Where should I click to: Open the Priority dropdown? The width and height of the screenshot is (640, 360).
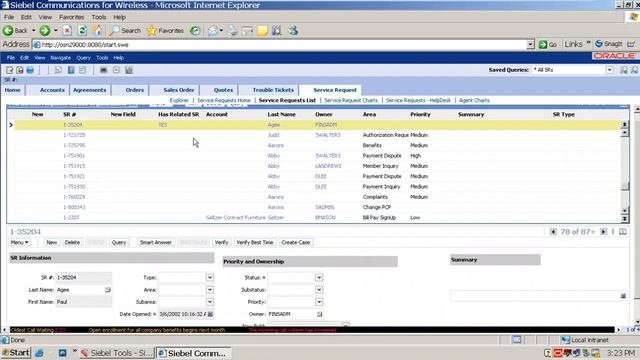click(319, 302)
